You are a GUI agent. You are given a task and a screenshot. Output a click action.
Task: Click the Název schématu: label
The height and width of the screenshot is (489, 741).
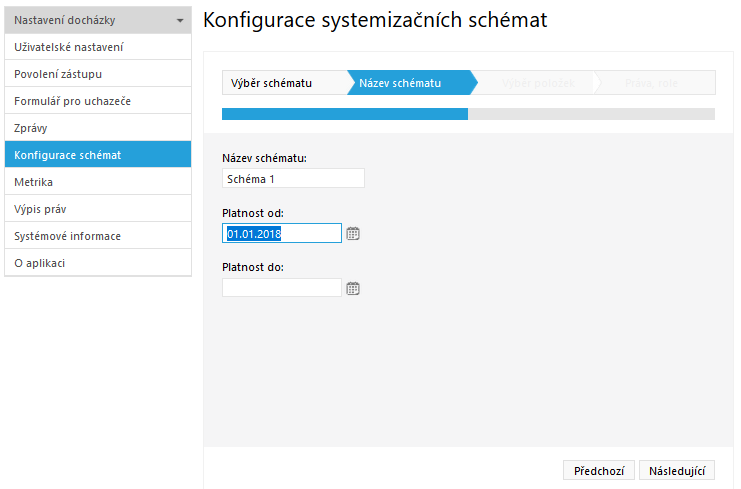(264, 158)
